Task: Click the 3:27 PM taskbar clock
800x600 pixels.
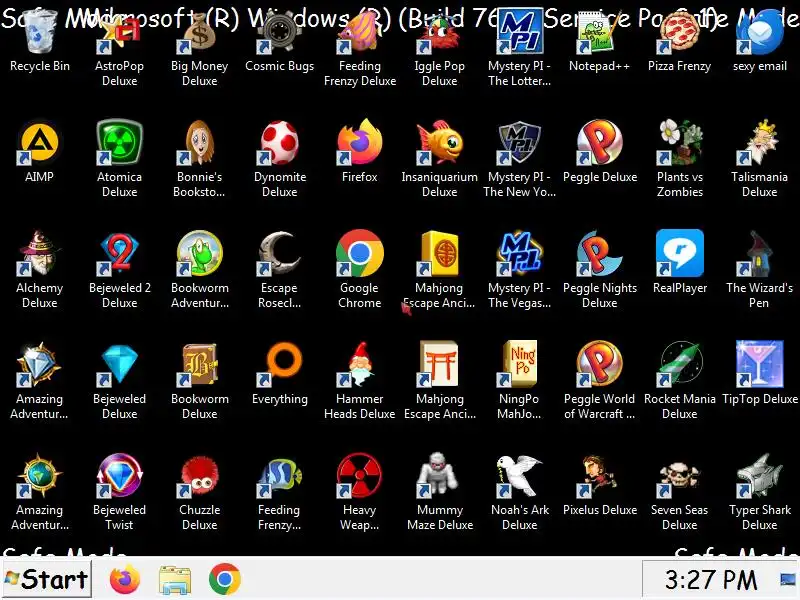Action: point(711,580)
